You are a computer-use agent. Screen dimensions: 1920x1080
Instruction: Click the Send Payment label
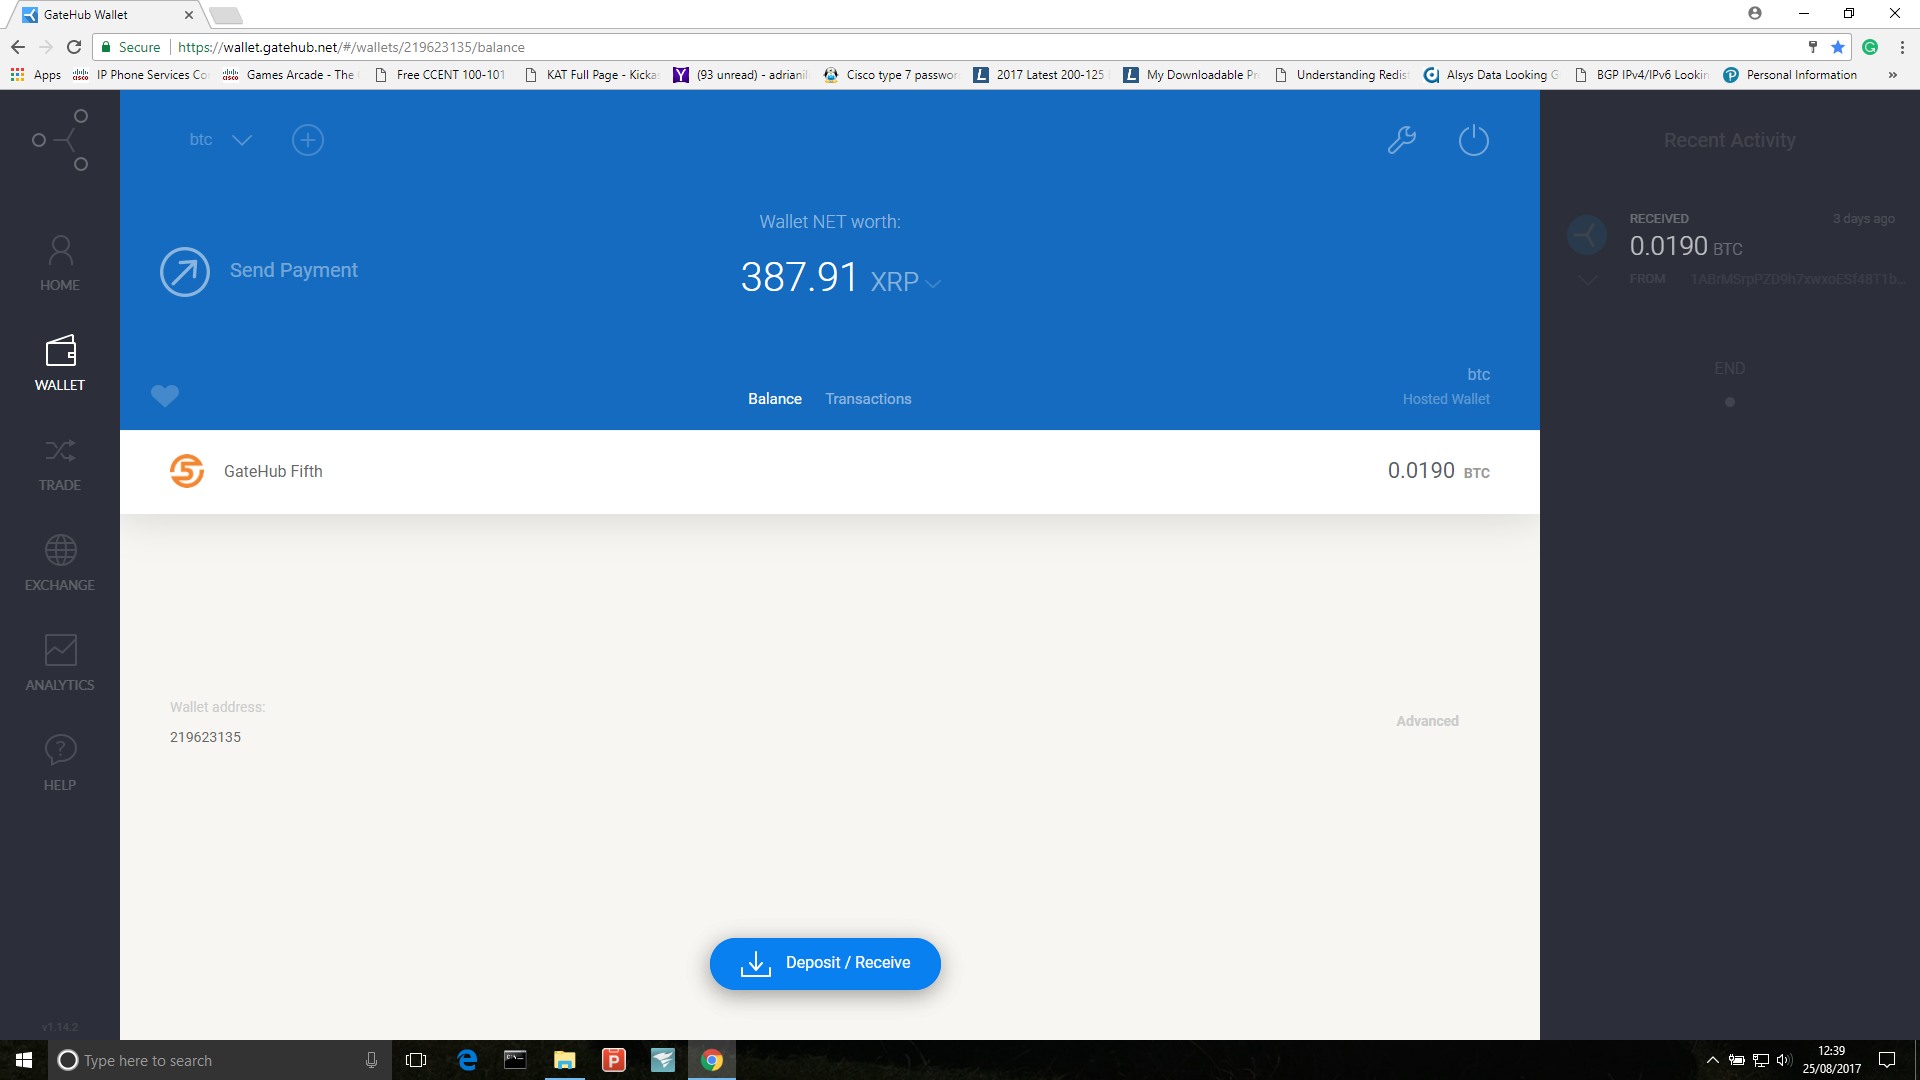pos(294,271)
